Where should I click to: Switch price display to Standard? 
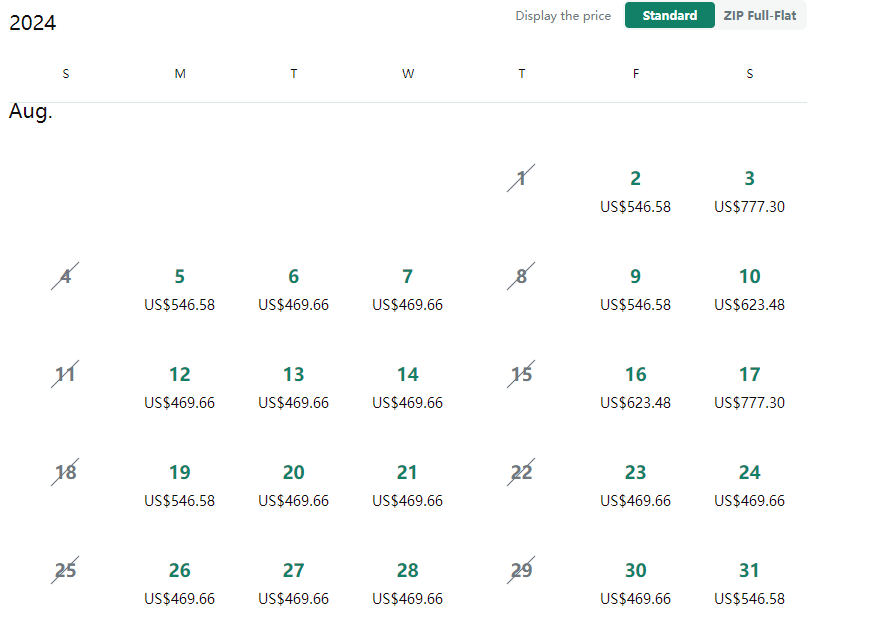pyautogui.click(x=669, y=16)
